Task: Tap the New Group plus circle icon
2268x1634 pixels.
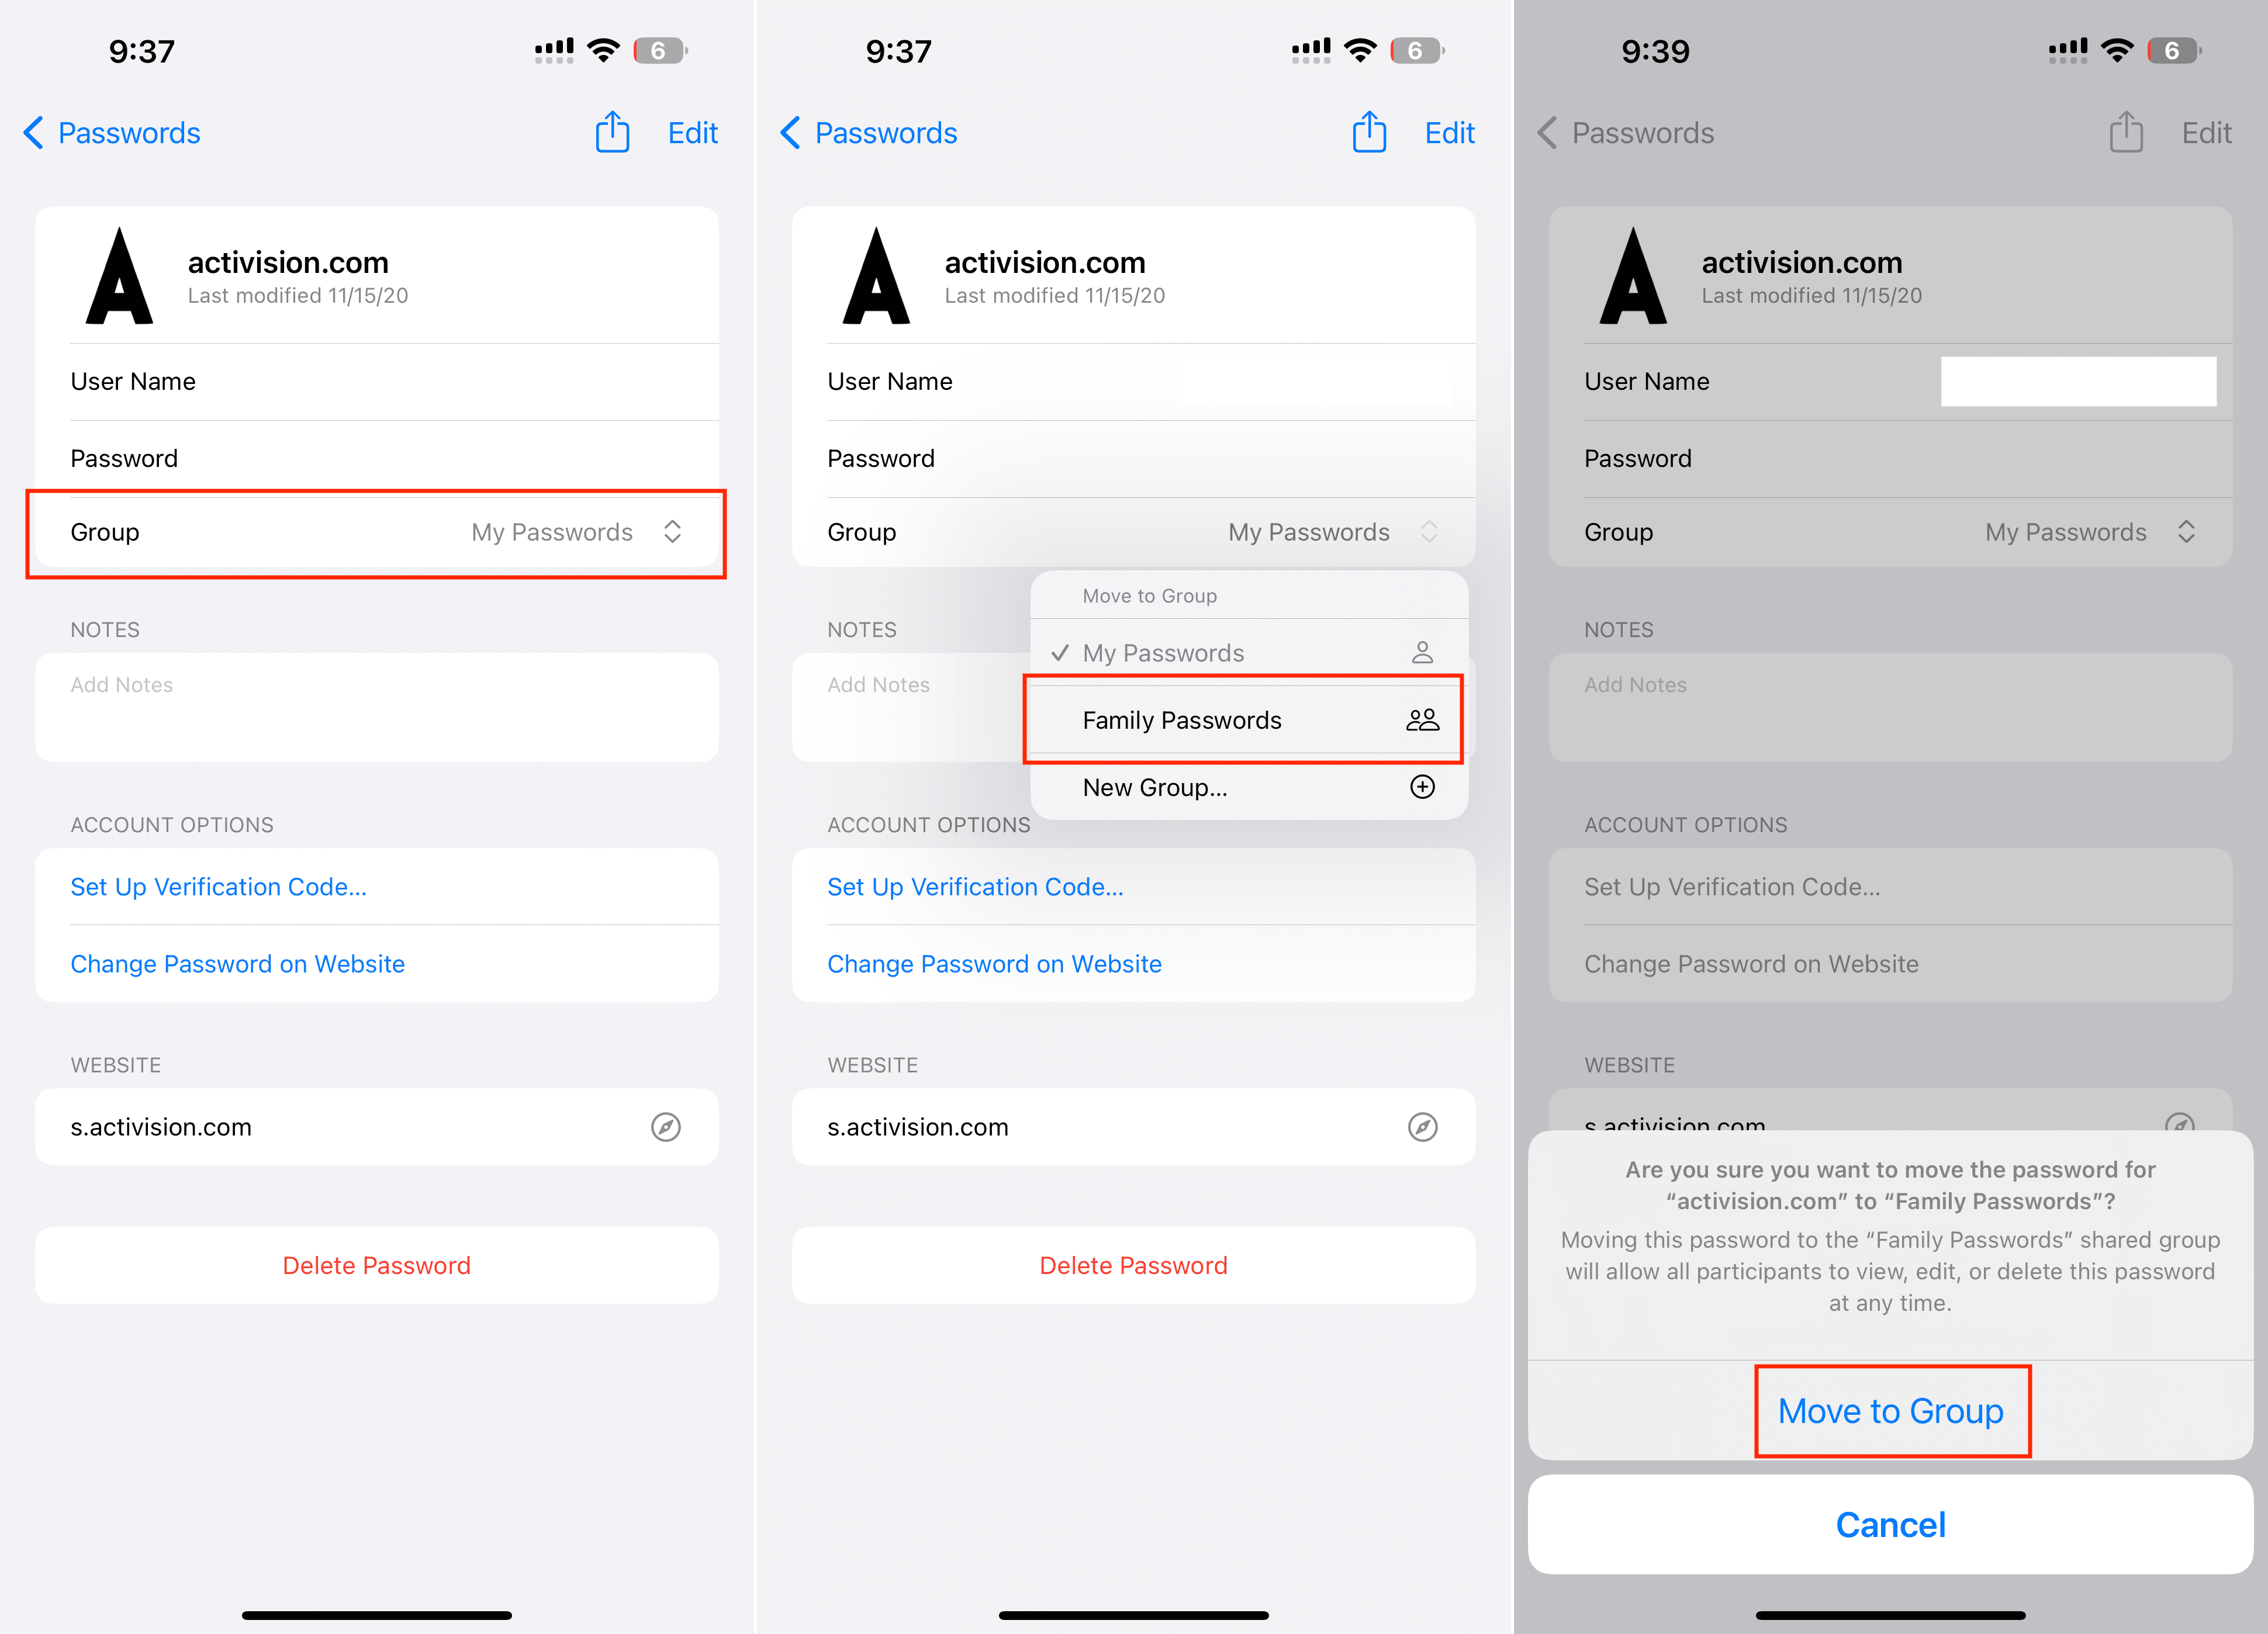Action: (1422, 787)
